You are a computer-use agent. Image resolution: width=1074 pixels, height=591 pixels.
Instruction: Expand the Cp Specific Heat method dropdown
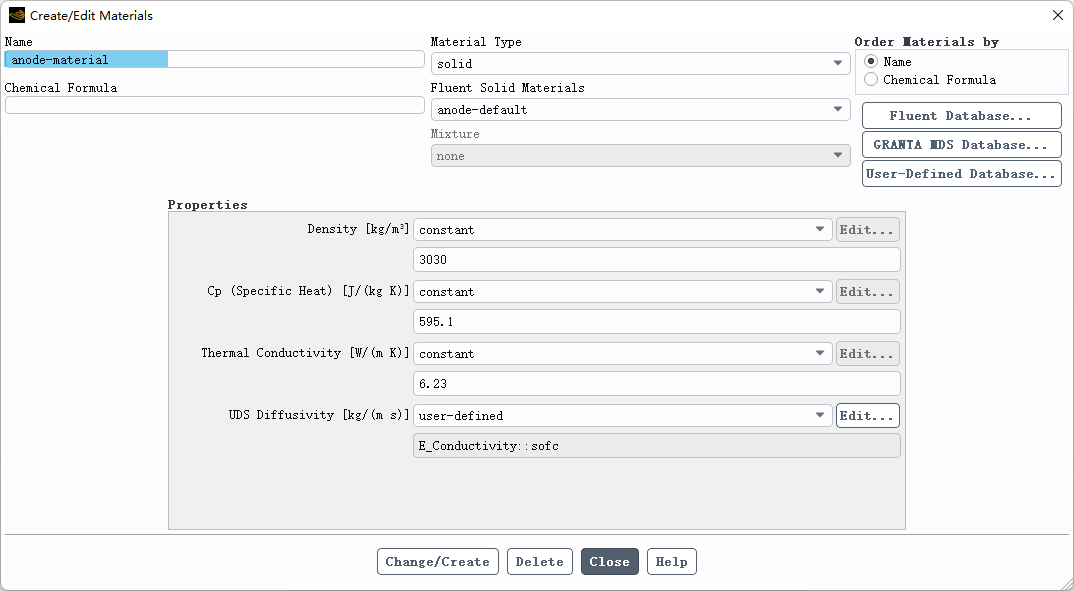pos(622,292)
